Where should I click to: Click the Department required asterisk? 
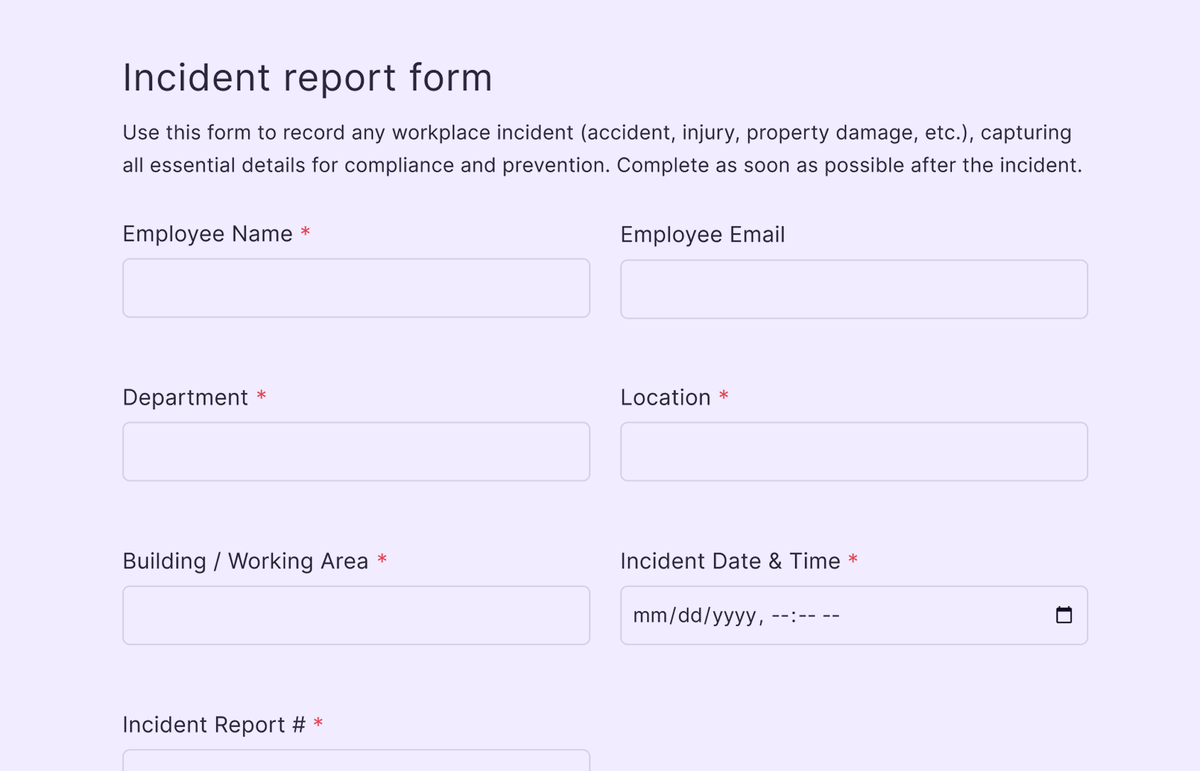pyautogui.click(x=261, y=396)
